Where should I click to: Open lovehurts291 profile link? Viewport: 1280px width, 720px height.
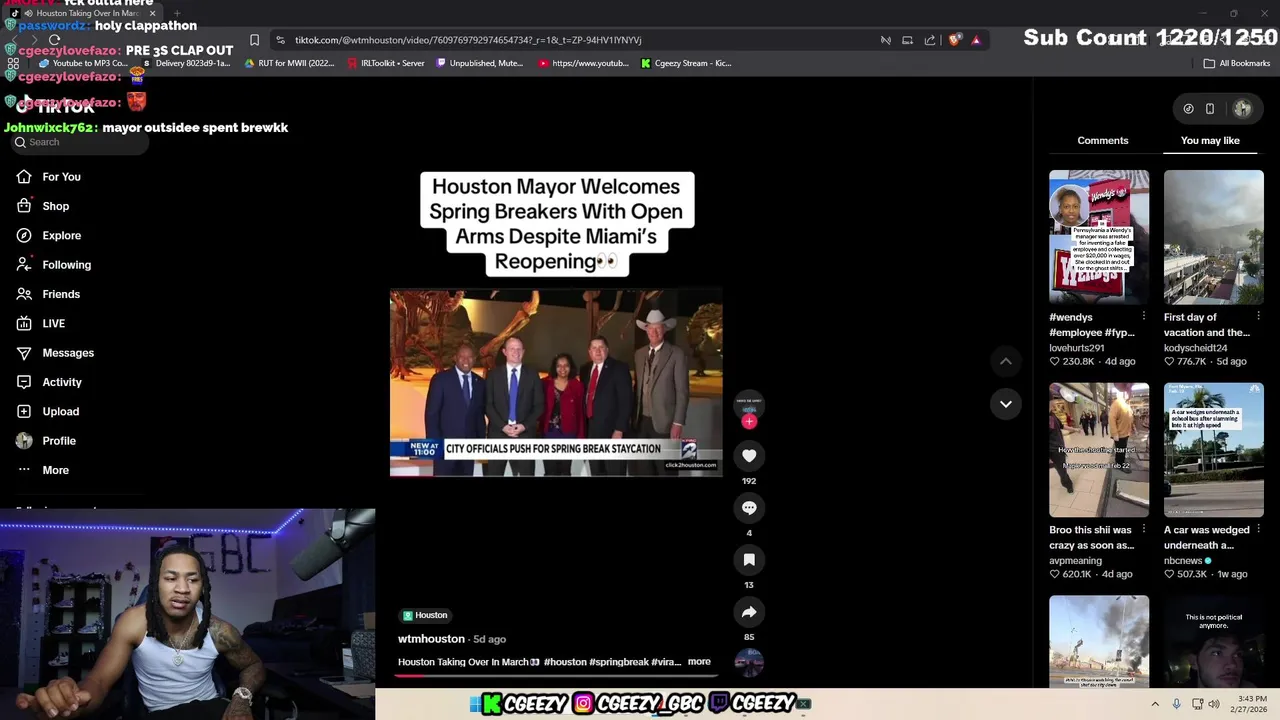(x=1076, y=348)
